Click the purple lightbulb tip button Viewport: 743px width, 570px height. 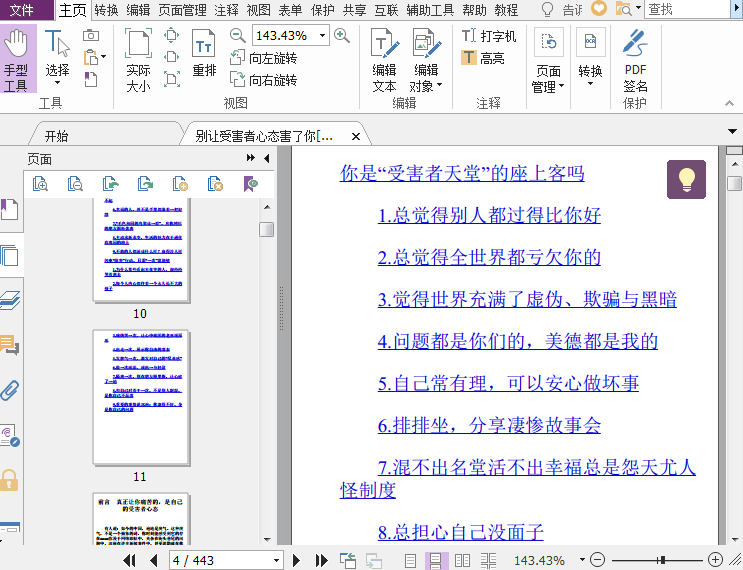686,180
